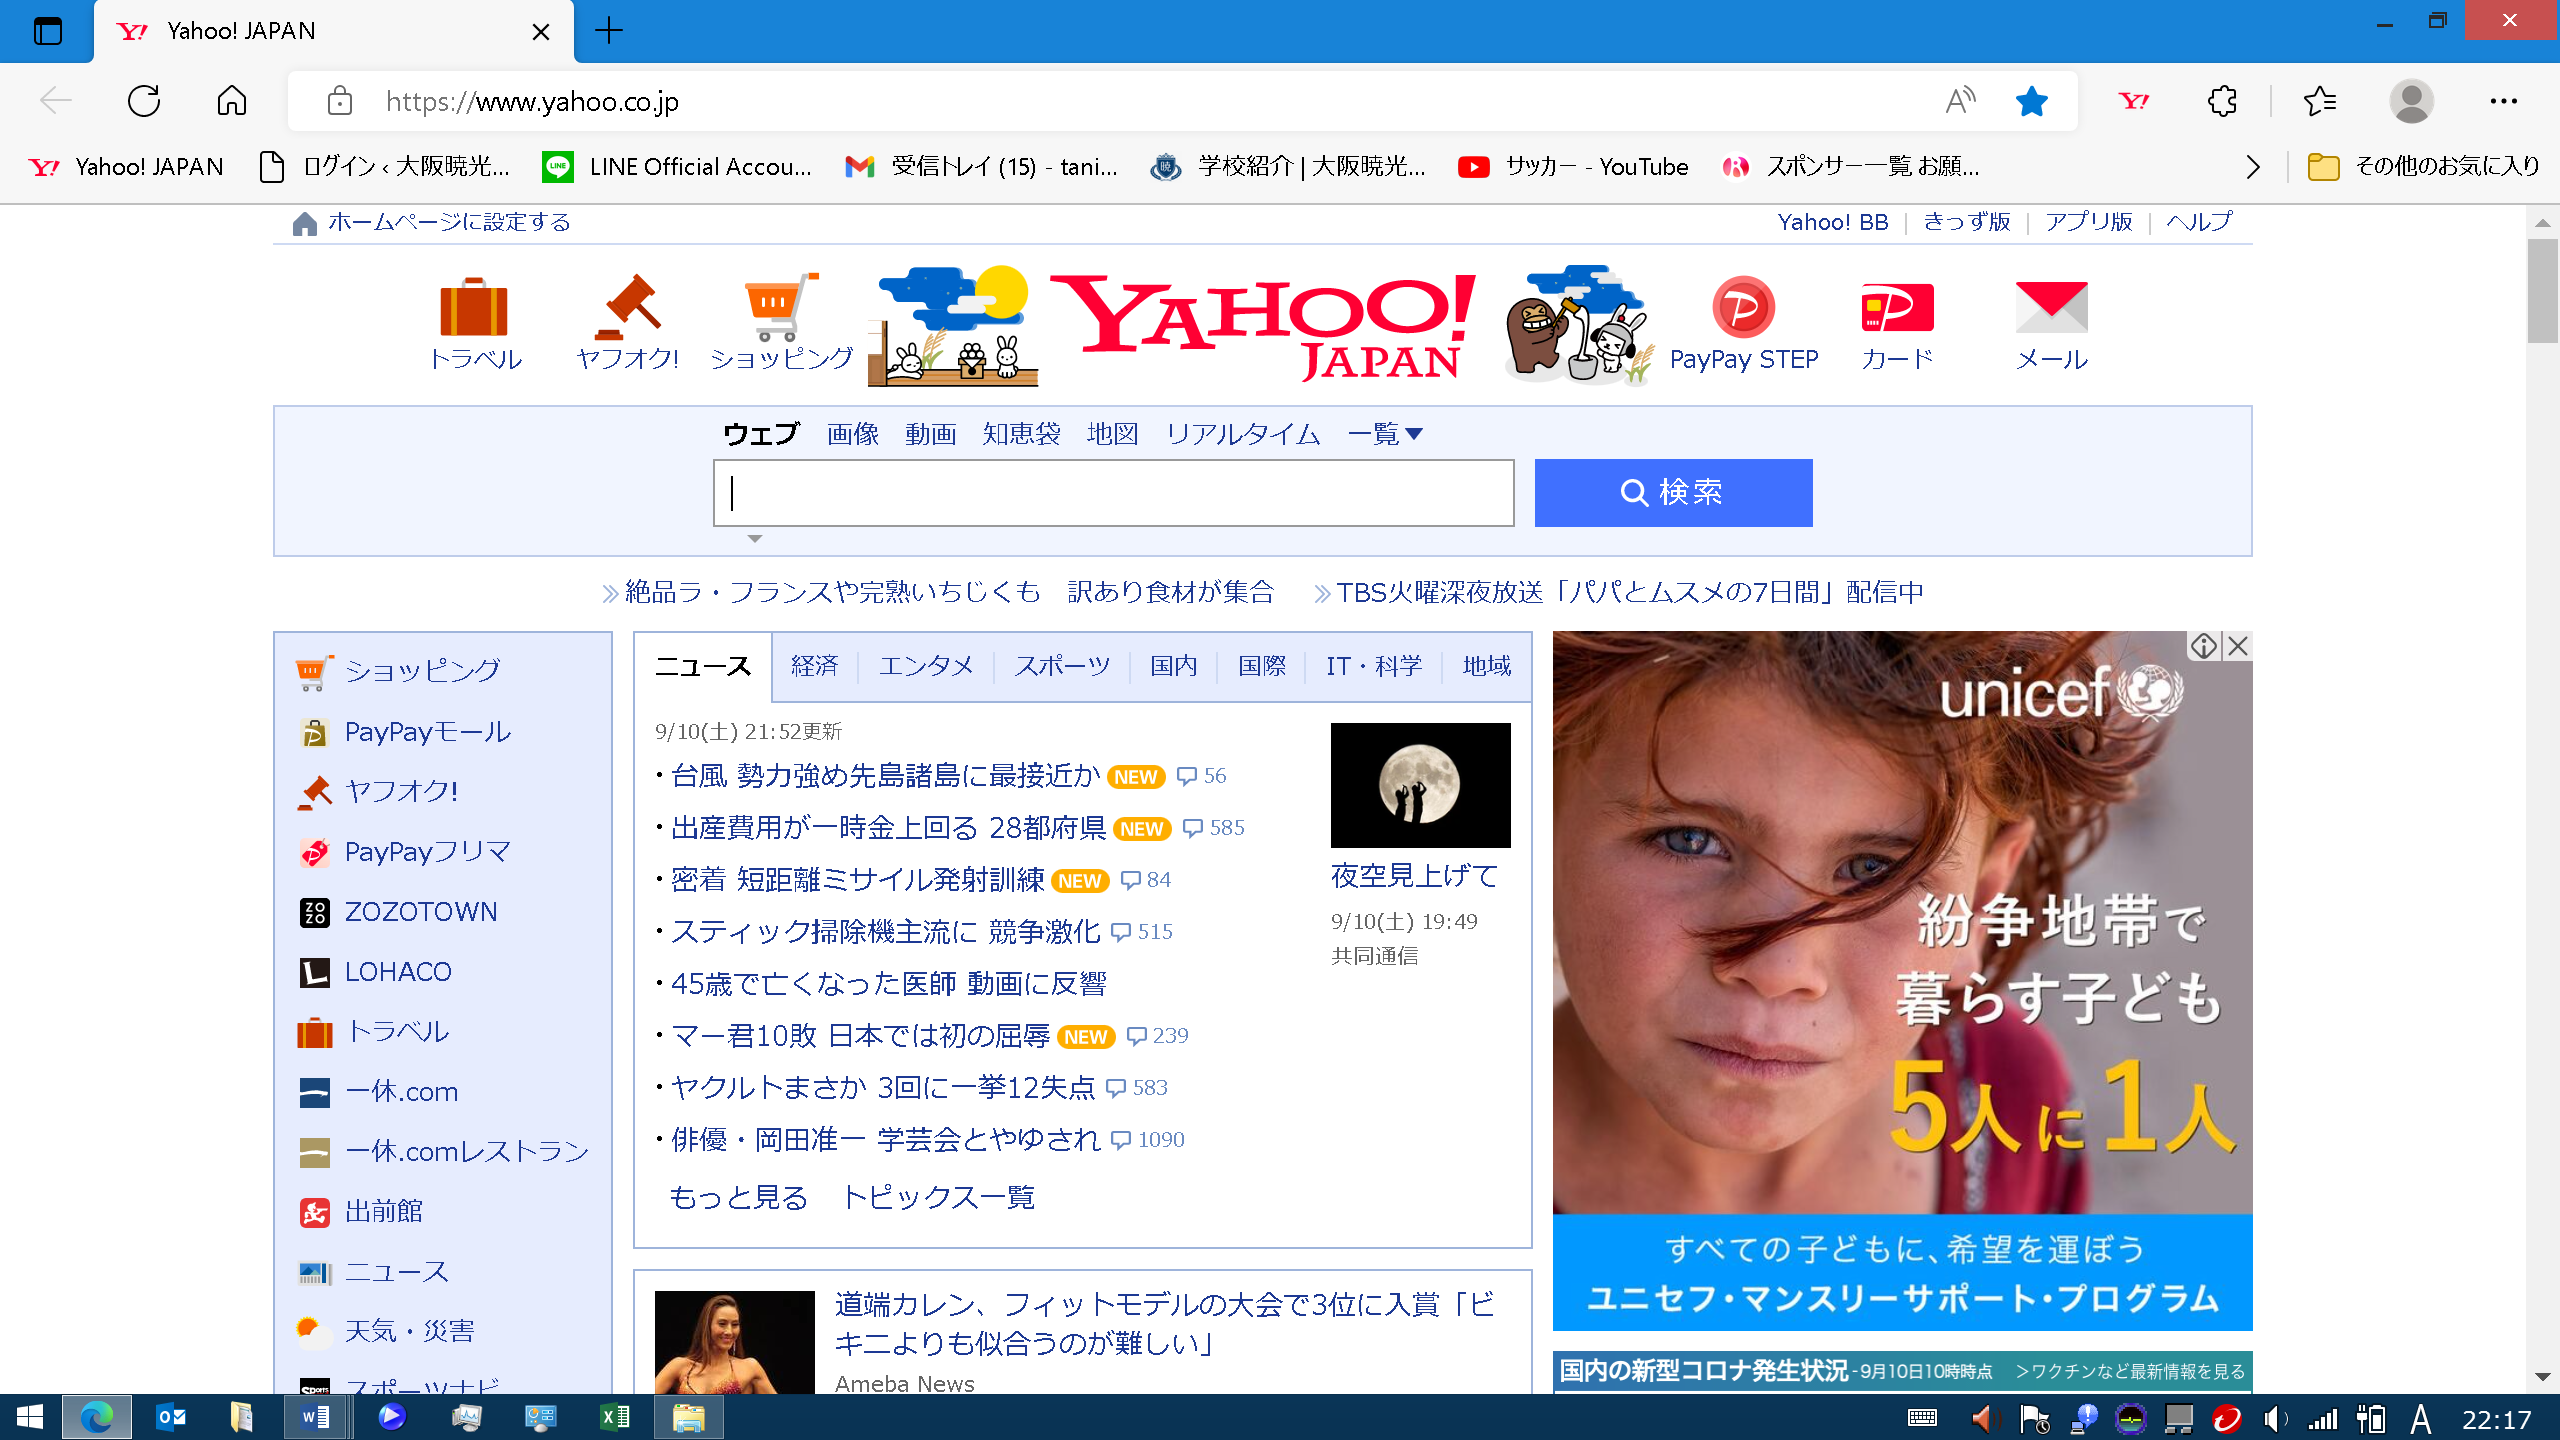Image resolution: width=2560 pixels, height=1440 pixels.
Task: Toggle the favorite star for this page
Action: coord(2031,101)
